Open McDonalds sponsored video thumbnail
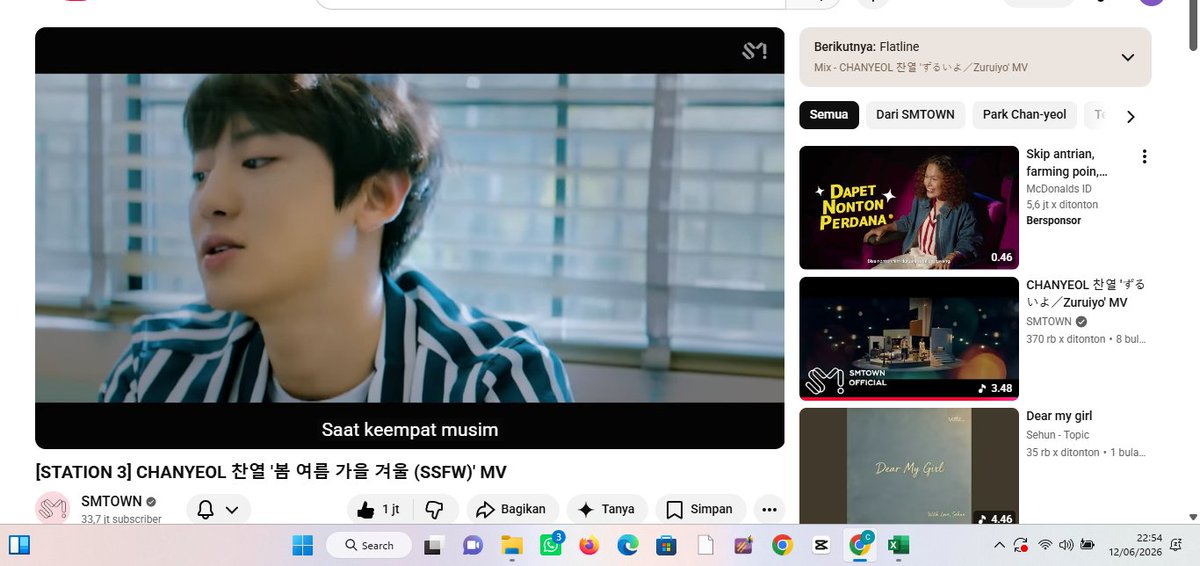Viewport: 1200px width, 566px height. click(x=908, y=208)
